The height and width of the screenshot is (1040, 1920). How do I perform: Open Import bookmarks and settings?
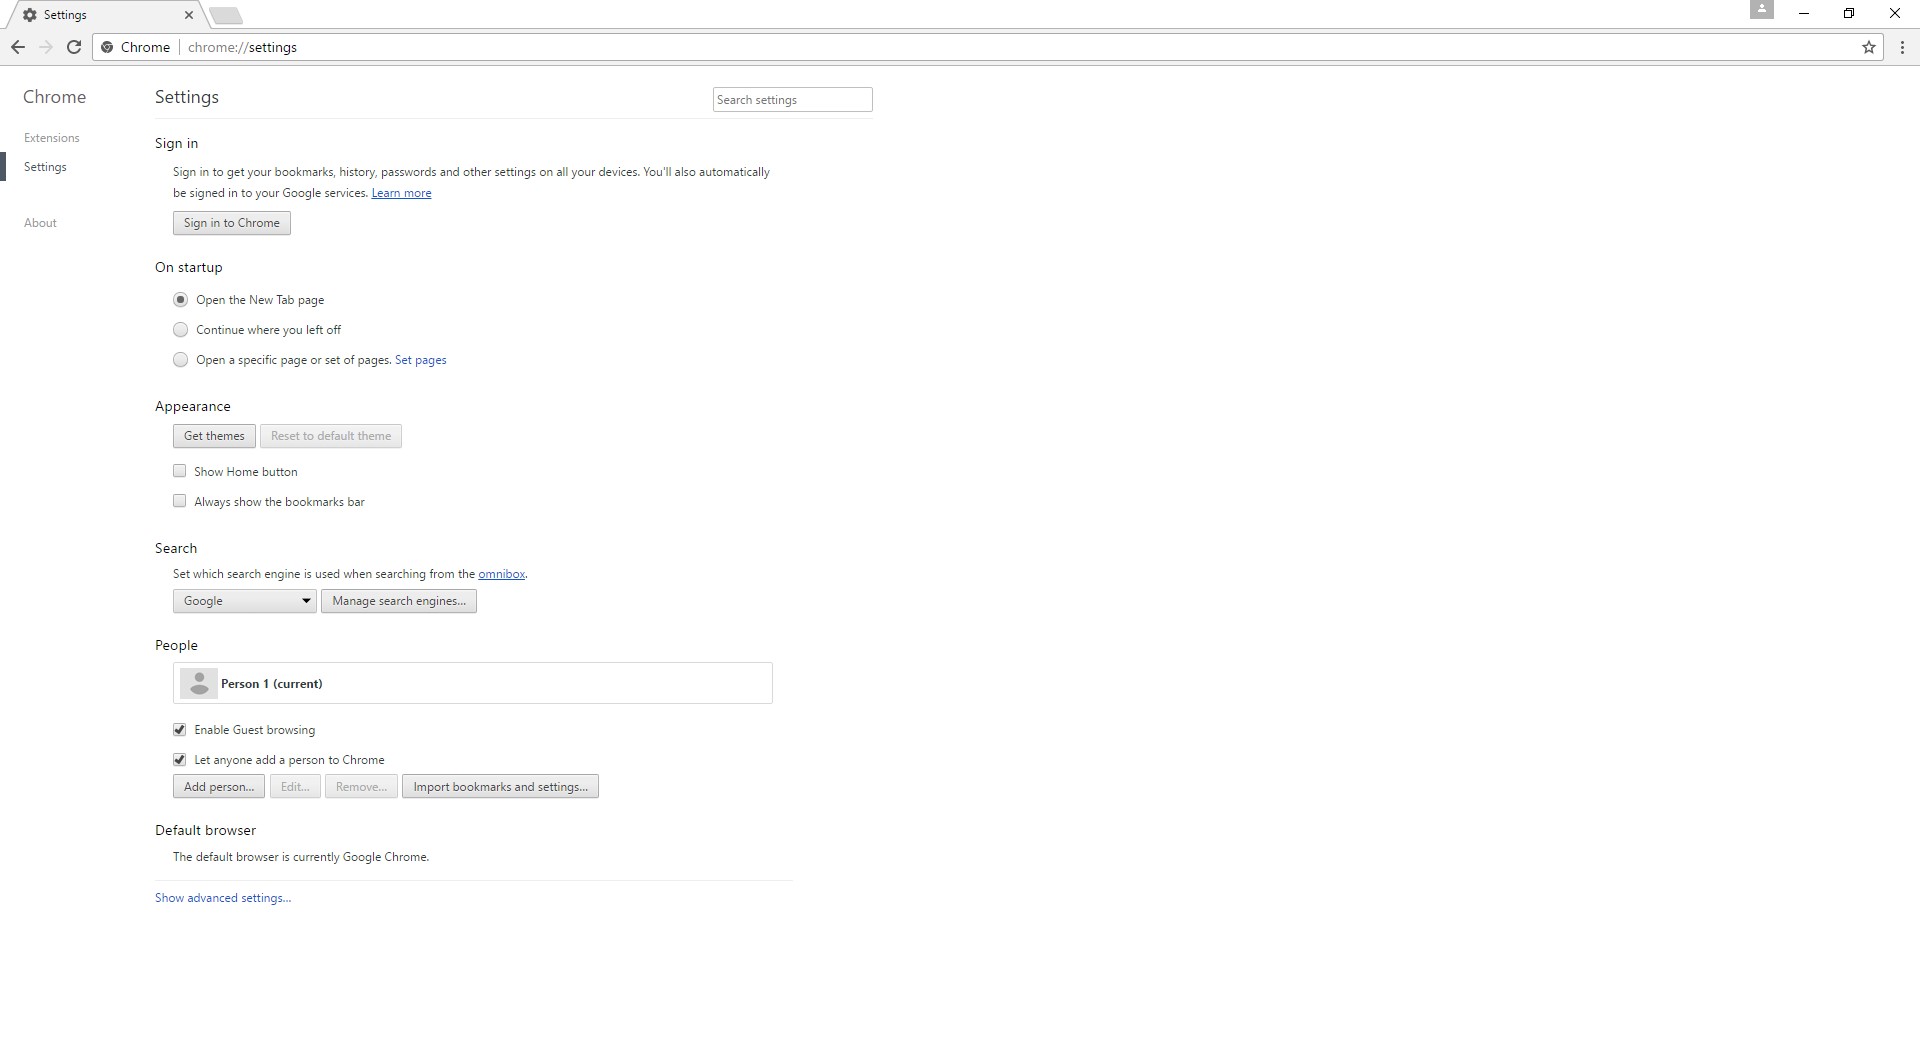point(500,787)
